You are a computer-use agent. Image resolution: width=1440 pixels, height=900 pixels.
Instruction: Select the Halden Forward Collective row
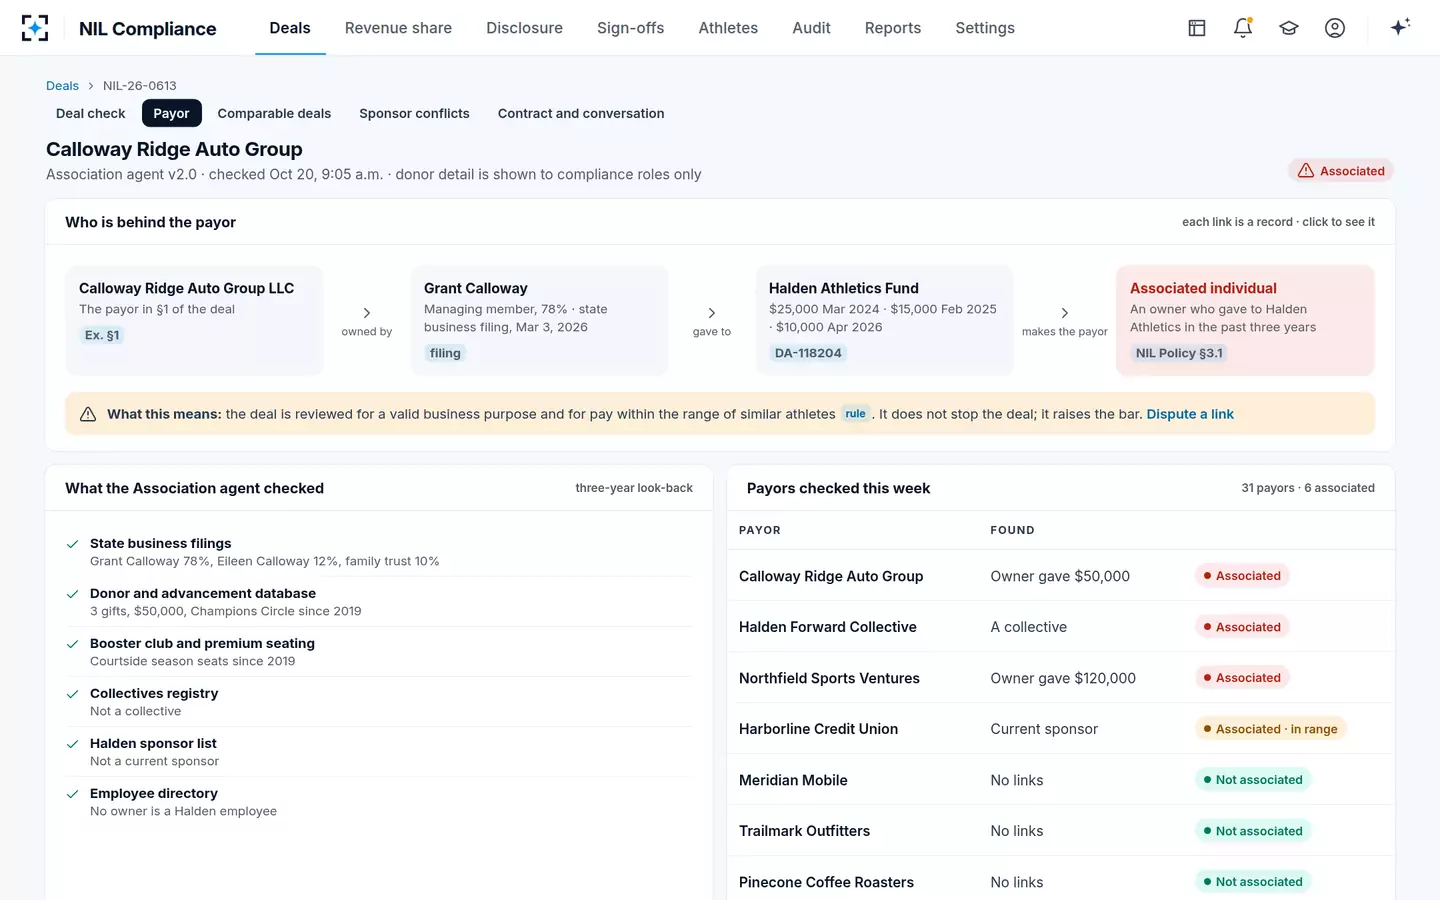point(1061,627)
